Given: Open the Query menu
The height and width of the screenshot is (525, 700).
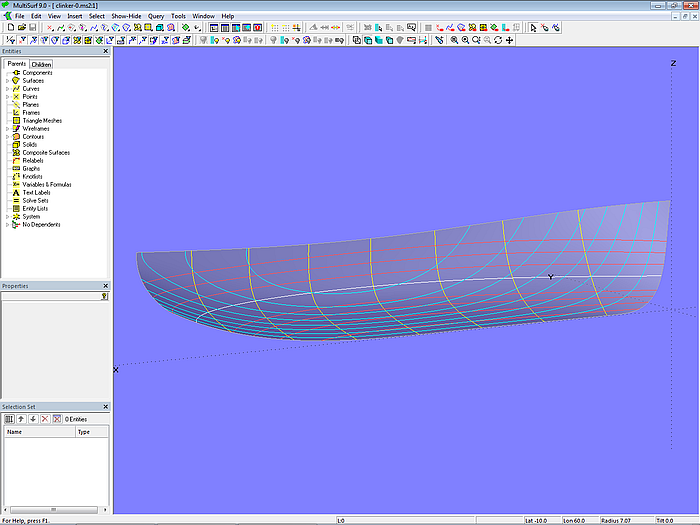Looking at the screenshot, I should coord(156,16).
